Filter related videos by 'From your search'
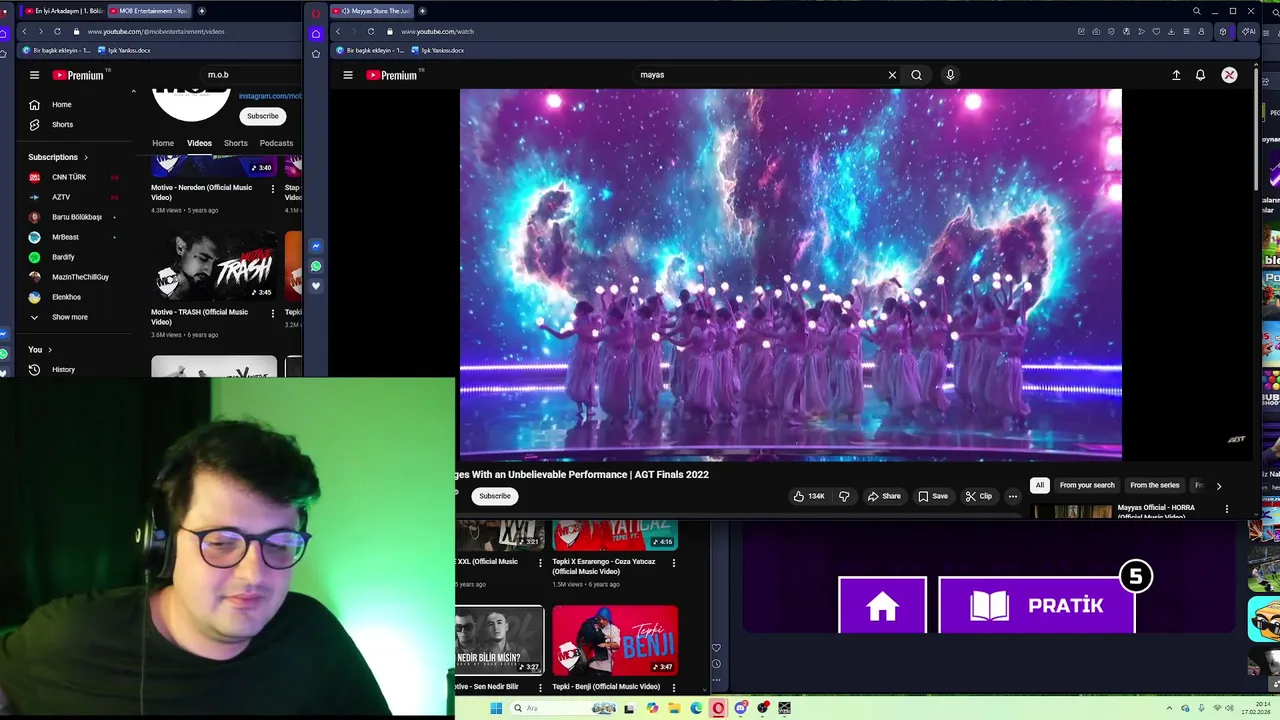Image resolution: width=1280 pixels, height=720 pixels. pyautogui.click(x=1087, y=485)
